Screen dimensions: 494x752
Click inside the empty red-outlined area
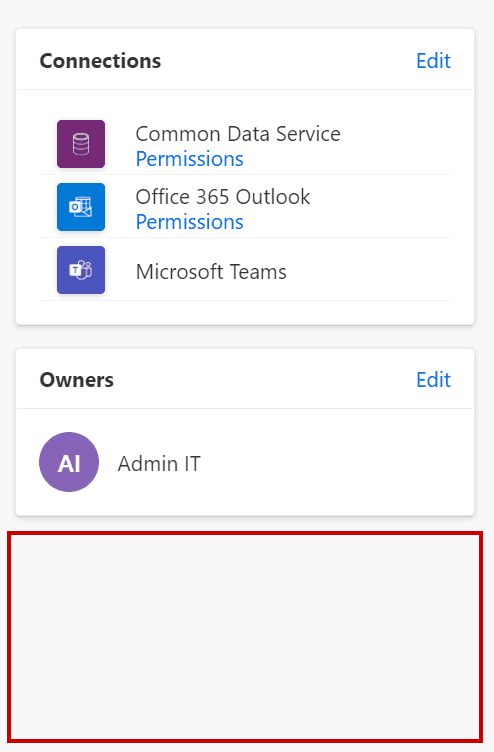click(x=245, y=636)
